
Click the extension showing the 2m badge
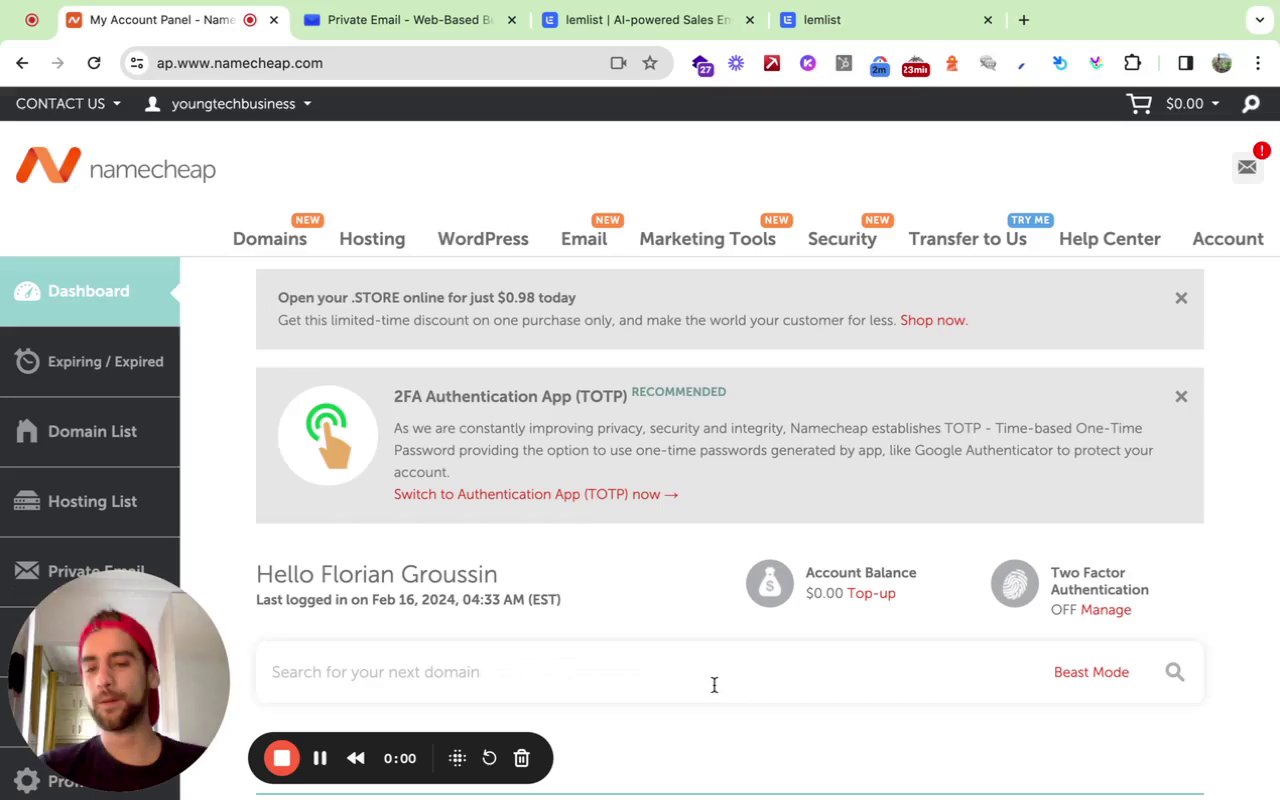[x=879, y=65]
